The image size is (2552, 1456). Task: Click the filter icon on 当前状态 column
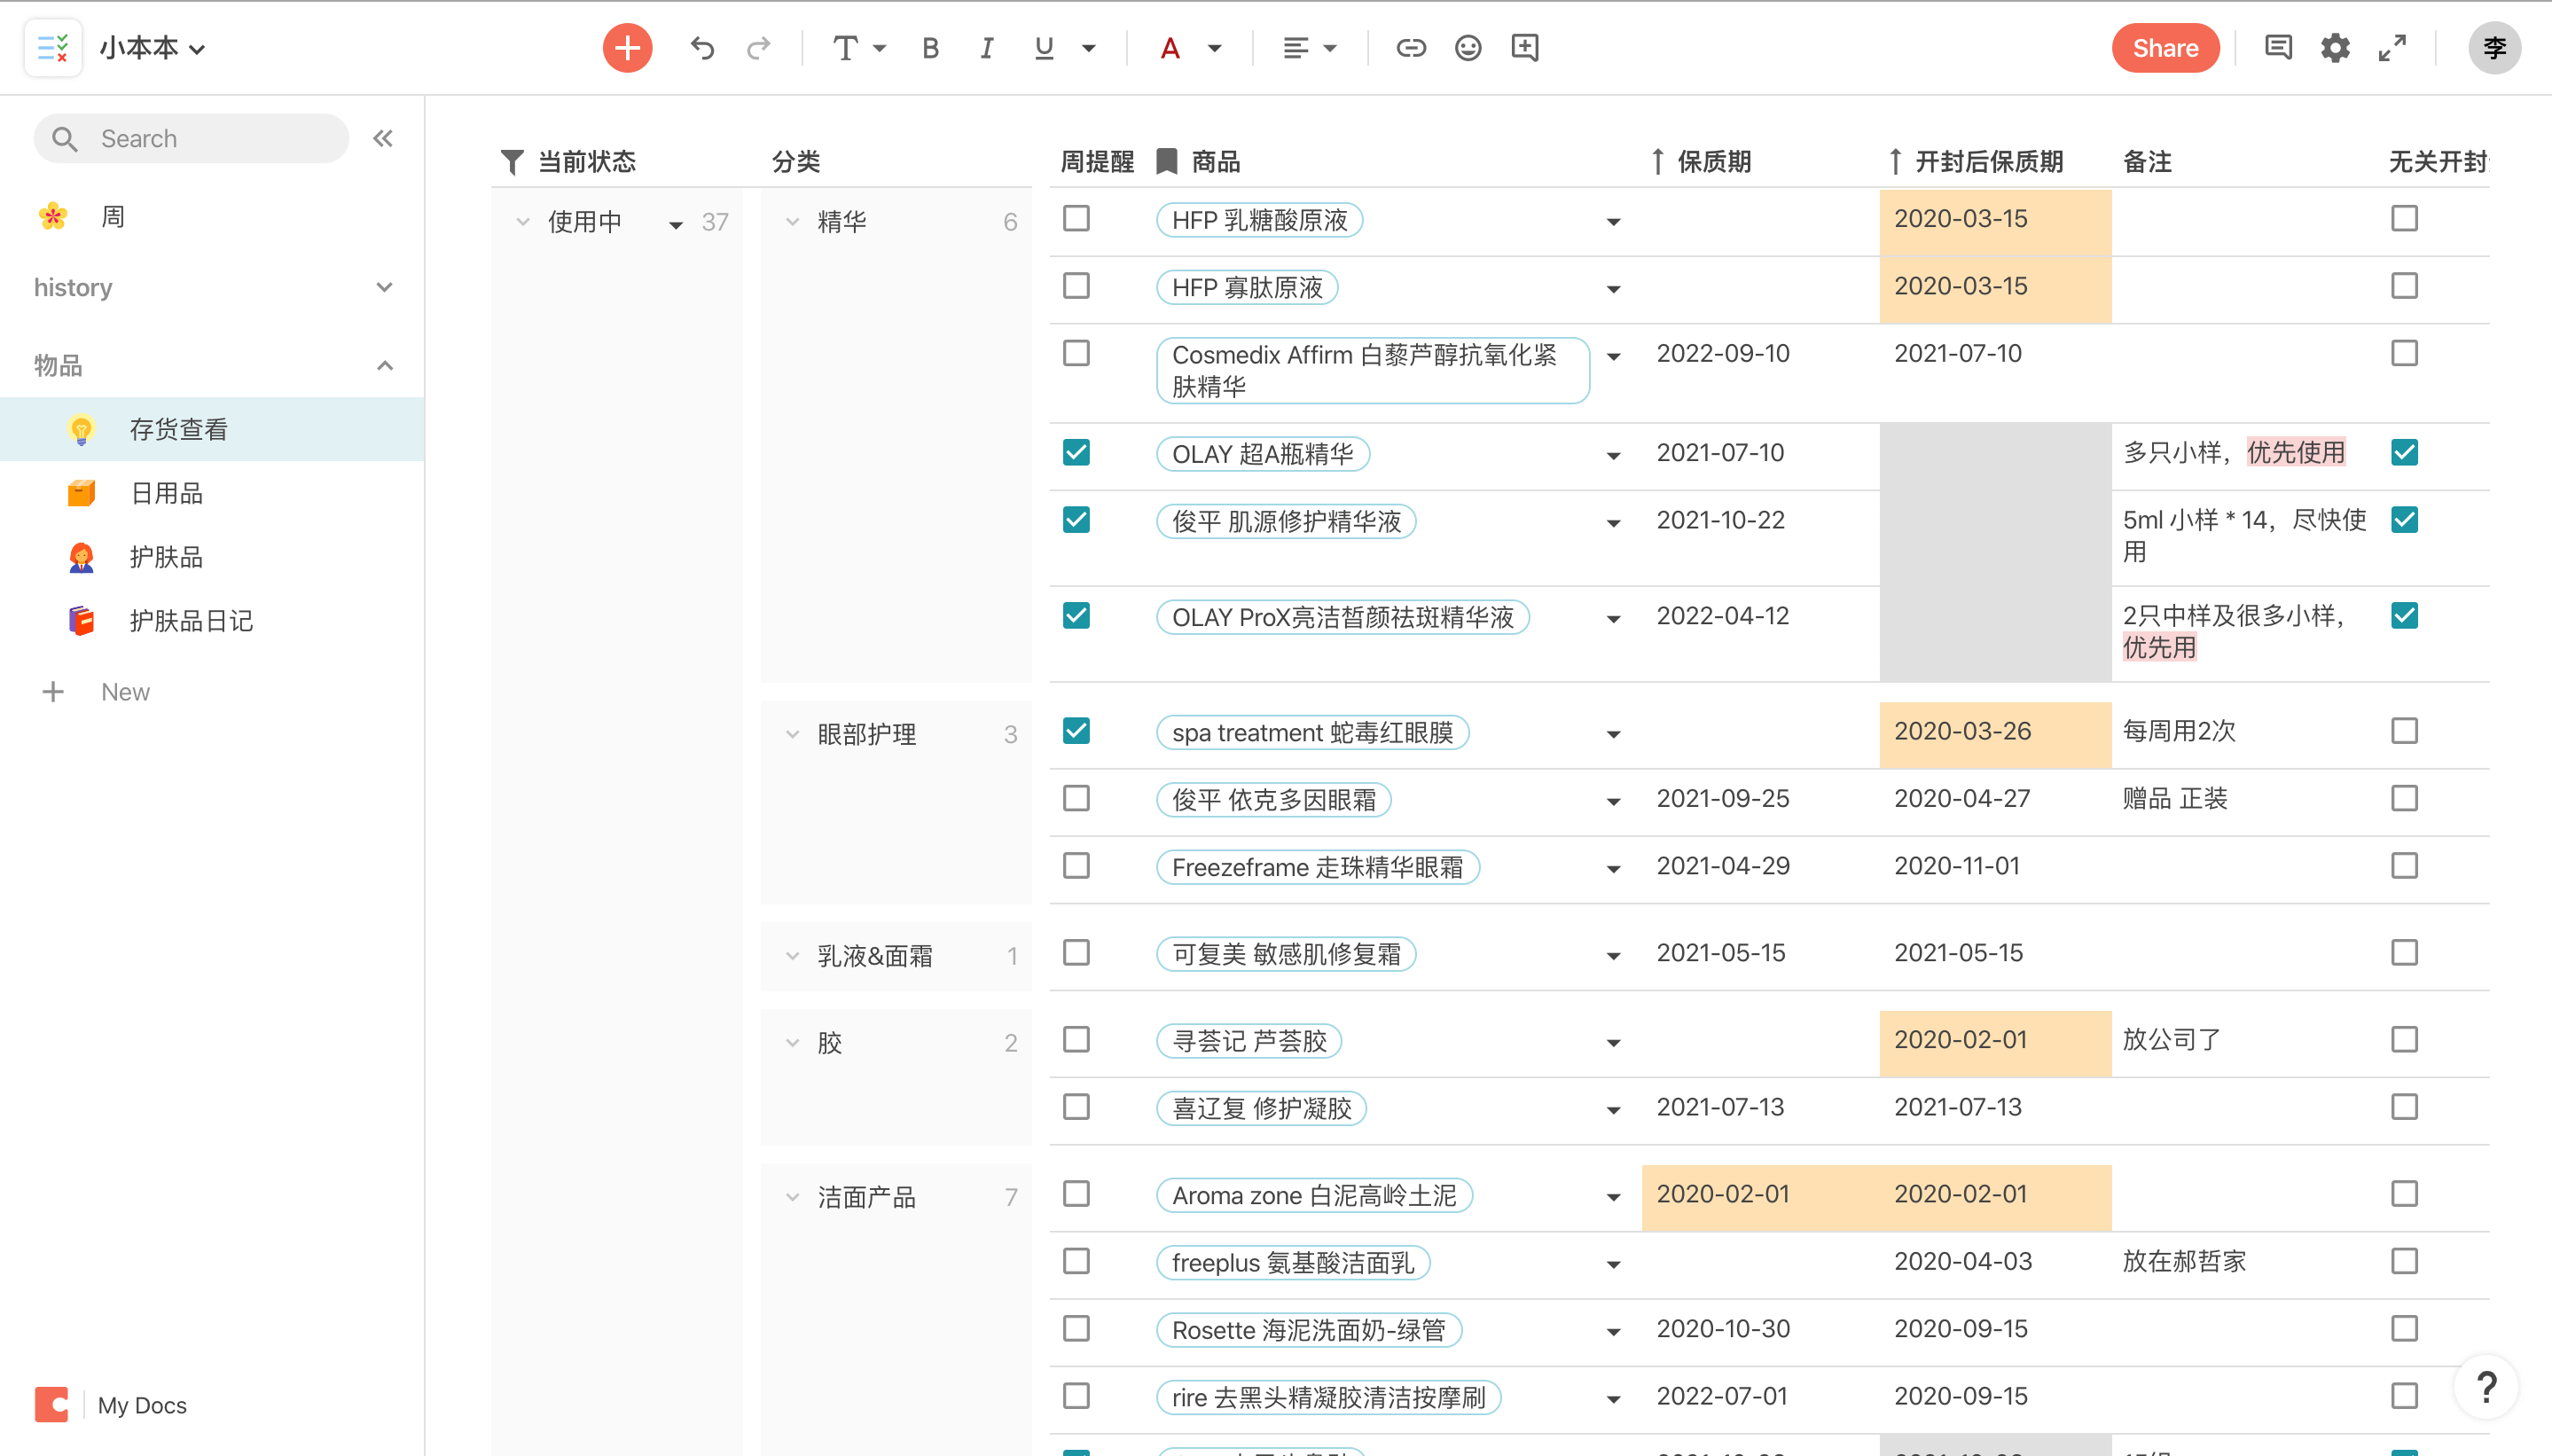[x=512, y=161]
